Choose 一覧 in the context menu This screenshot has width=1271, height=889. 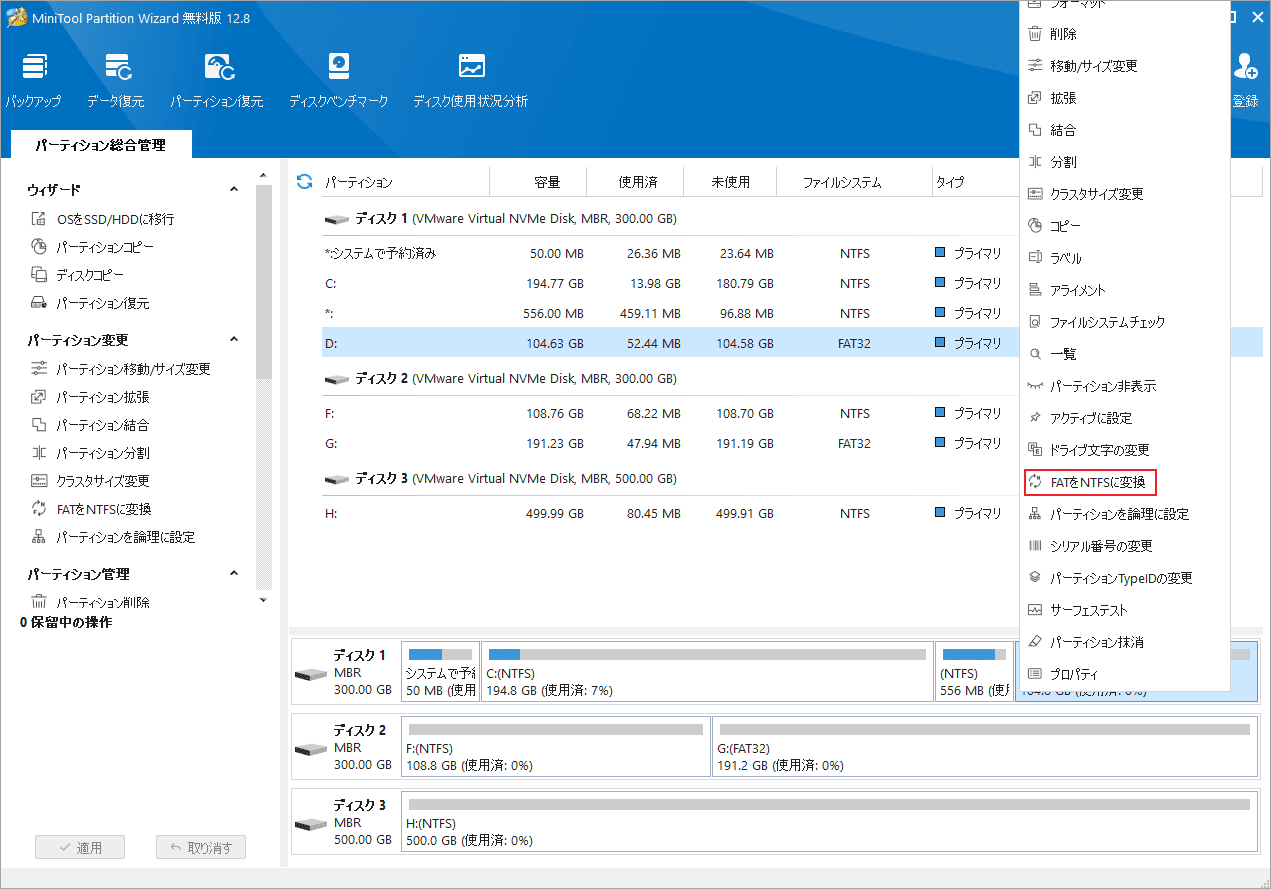pyautogui.click(x=1125, y=354)
